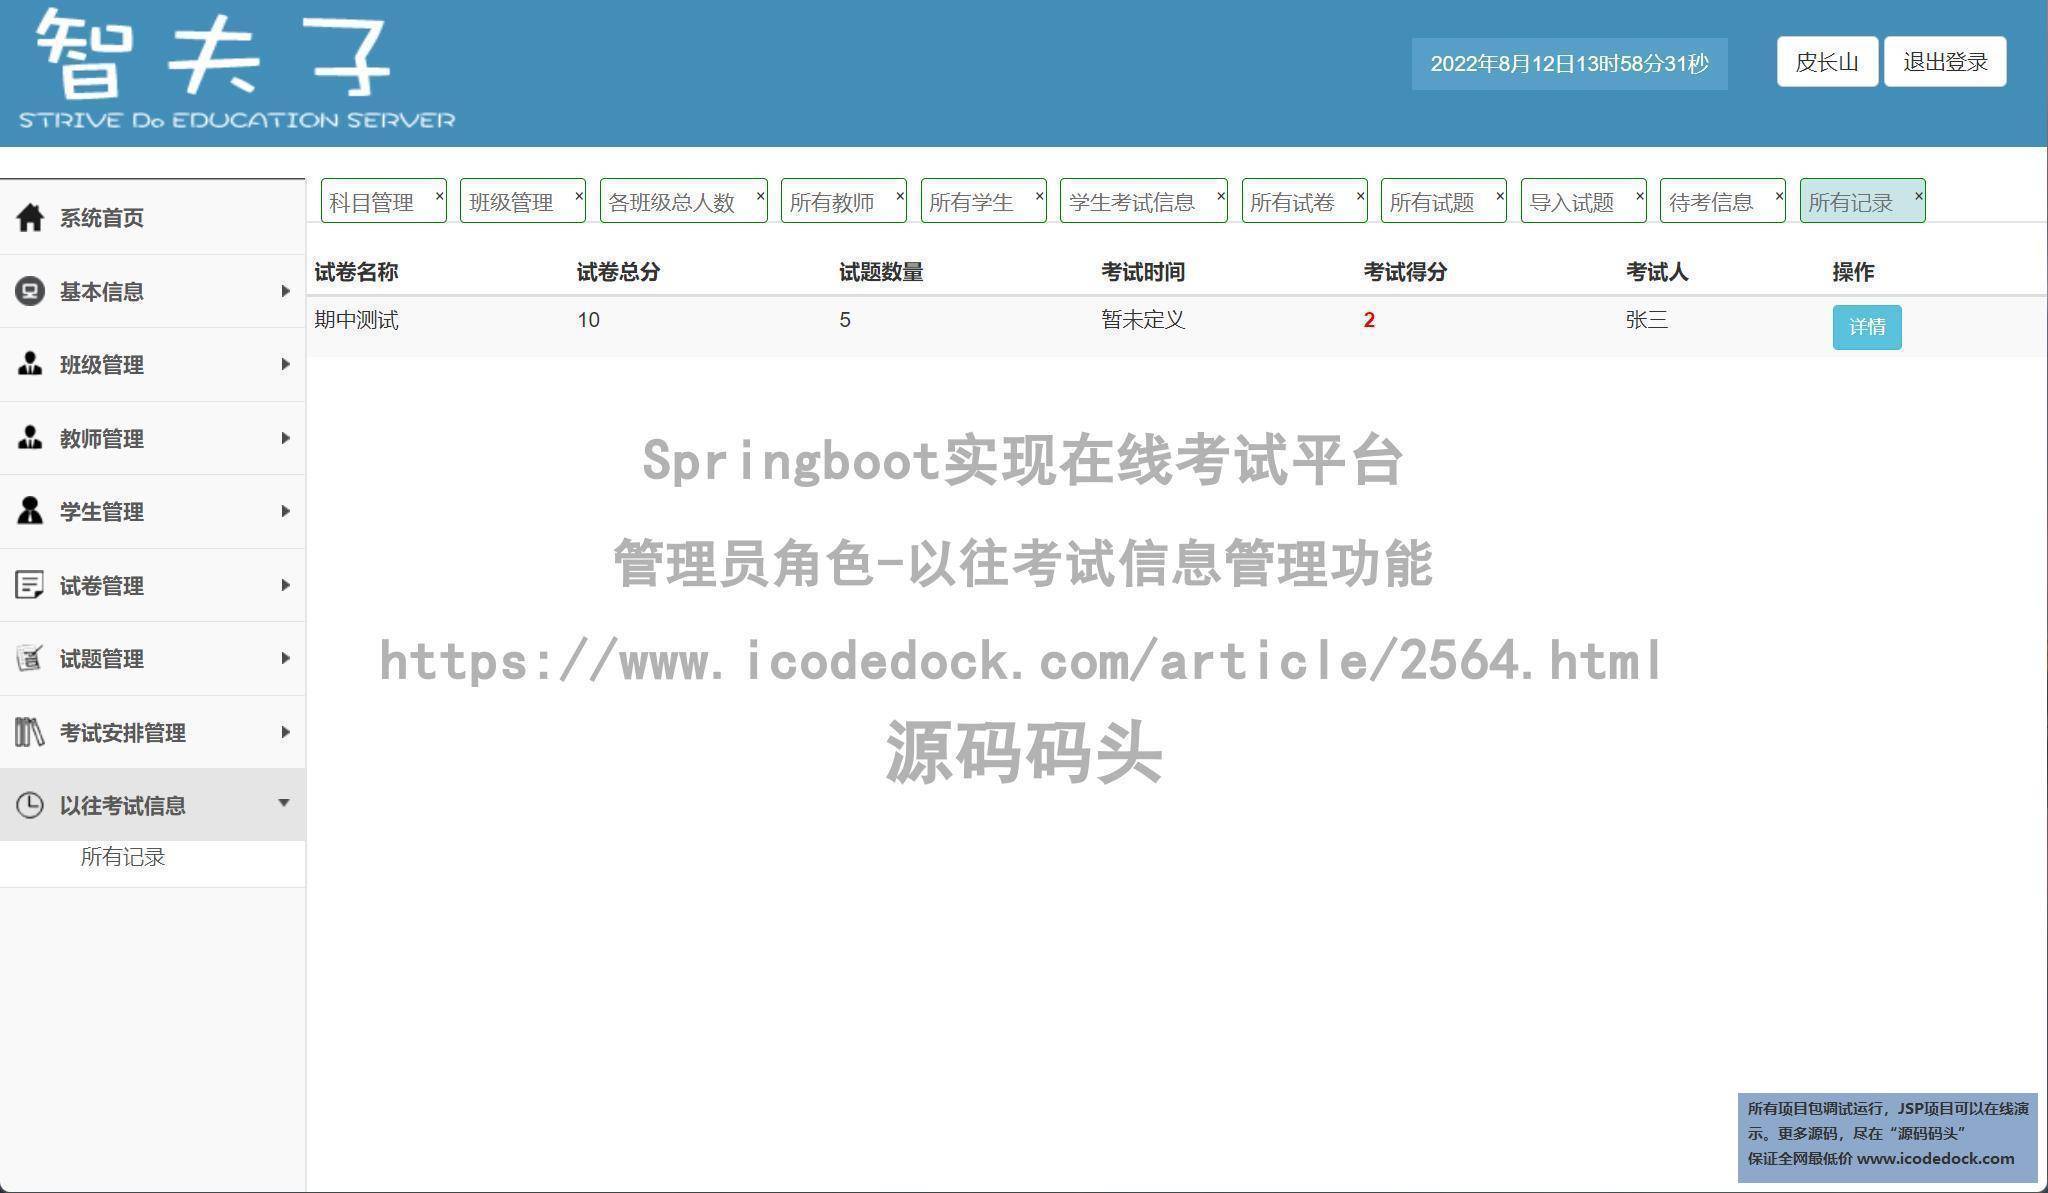Image resolution: width=2048 pixels, height=1193 pixels.
Task: Click the 学生管理 student icon
Action: click(29, 511)
